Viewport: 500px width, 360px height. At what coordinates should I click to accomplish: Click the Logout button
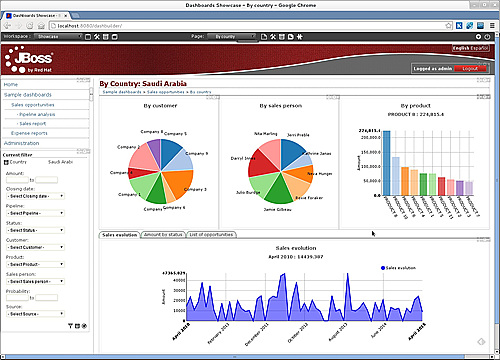click(470, 68)
